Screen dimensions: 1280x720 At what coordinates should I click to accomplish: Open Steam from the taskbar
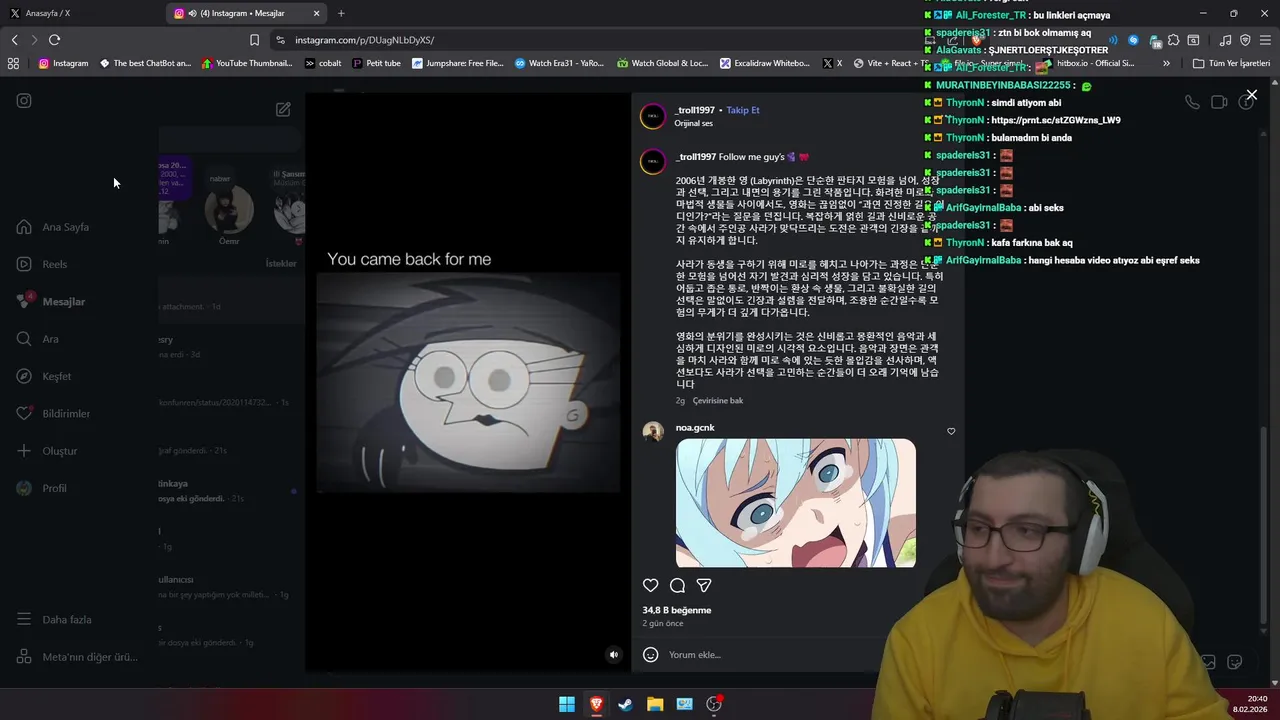click(625, 704)
